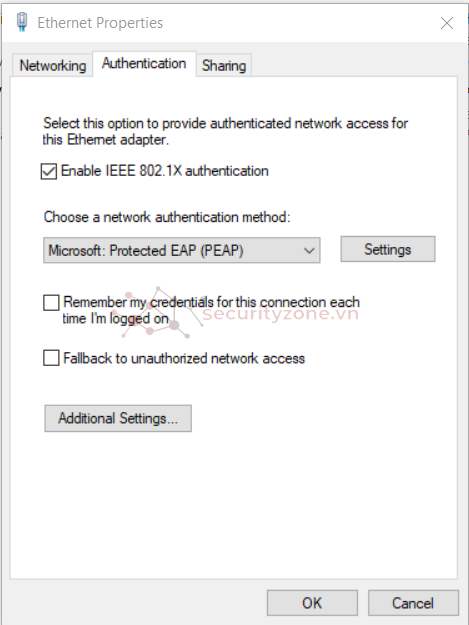Click the Ethernet adapter icon in title bar
This screenshot has height=625, width=469.
pyautogui.click(x=22, y=22)
